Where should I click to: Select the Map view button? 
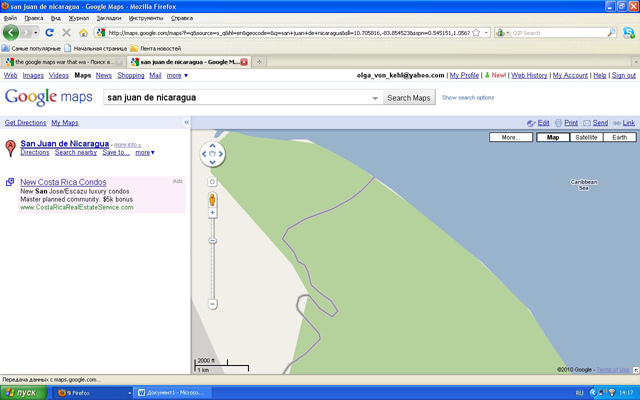pos(553,137)
